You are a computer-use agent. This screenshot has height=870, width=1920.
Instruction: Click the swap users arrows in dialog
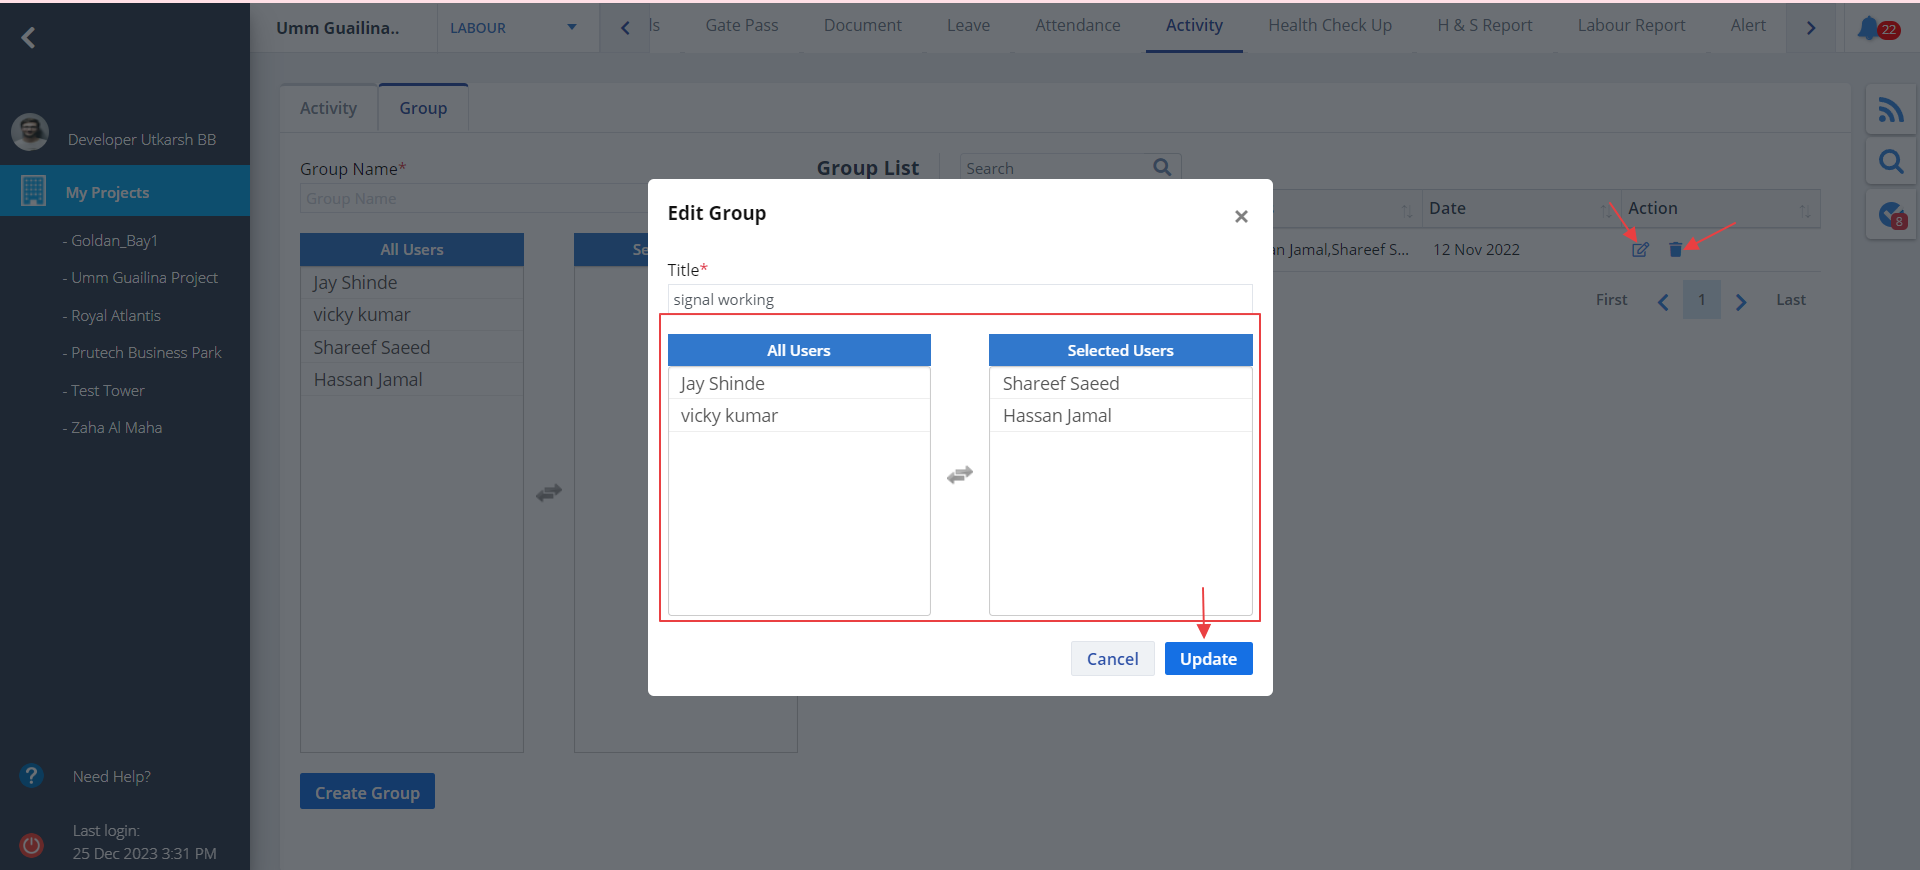[x=959, y=475]
